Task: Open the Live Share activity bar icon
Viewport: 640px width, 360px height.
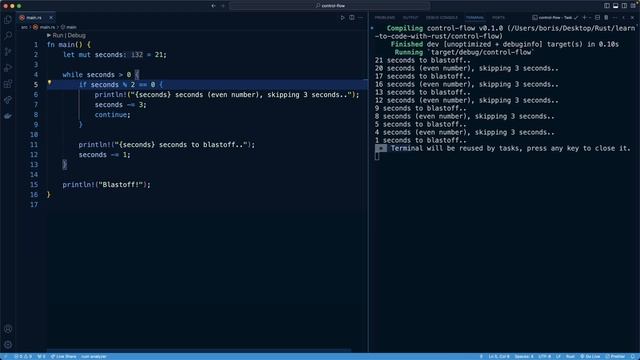Action: point(8,100)
